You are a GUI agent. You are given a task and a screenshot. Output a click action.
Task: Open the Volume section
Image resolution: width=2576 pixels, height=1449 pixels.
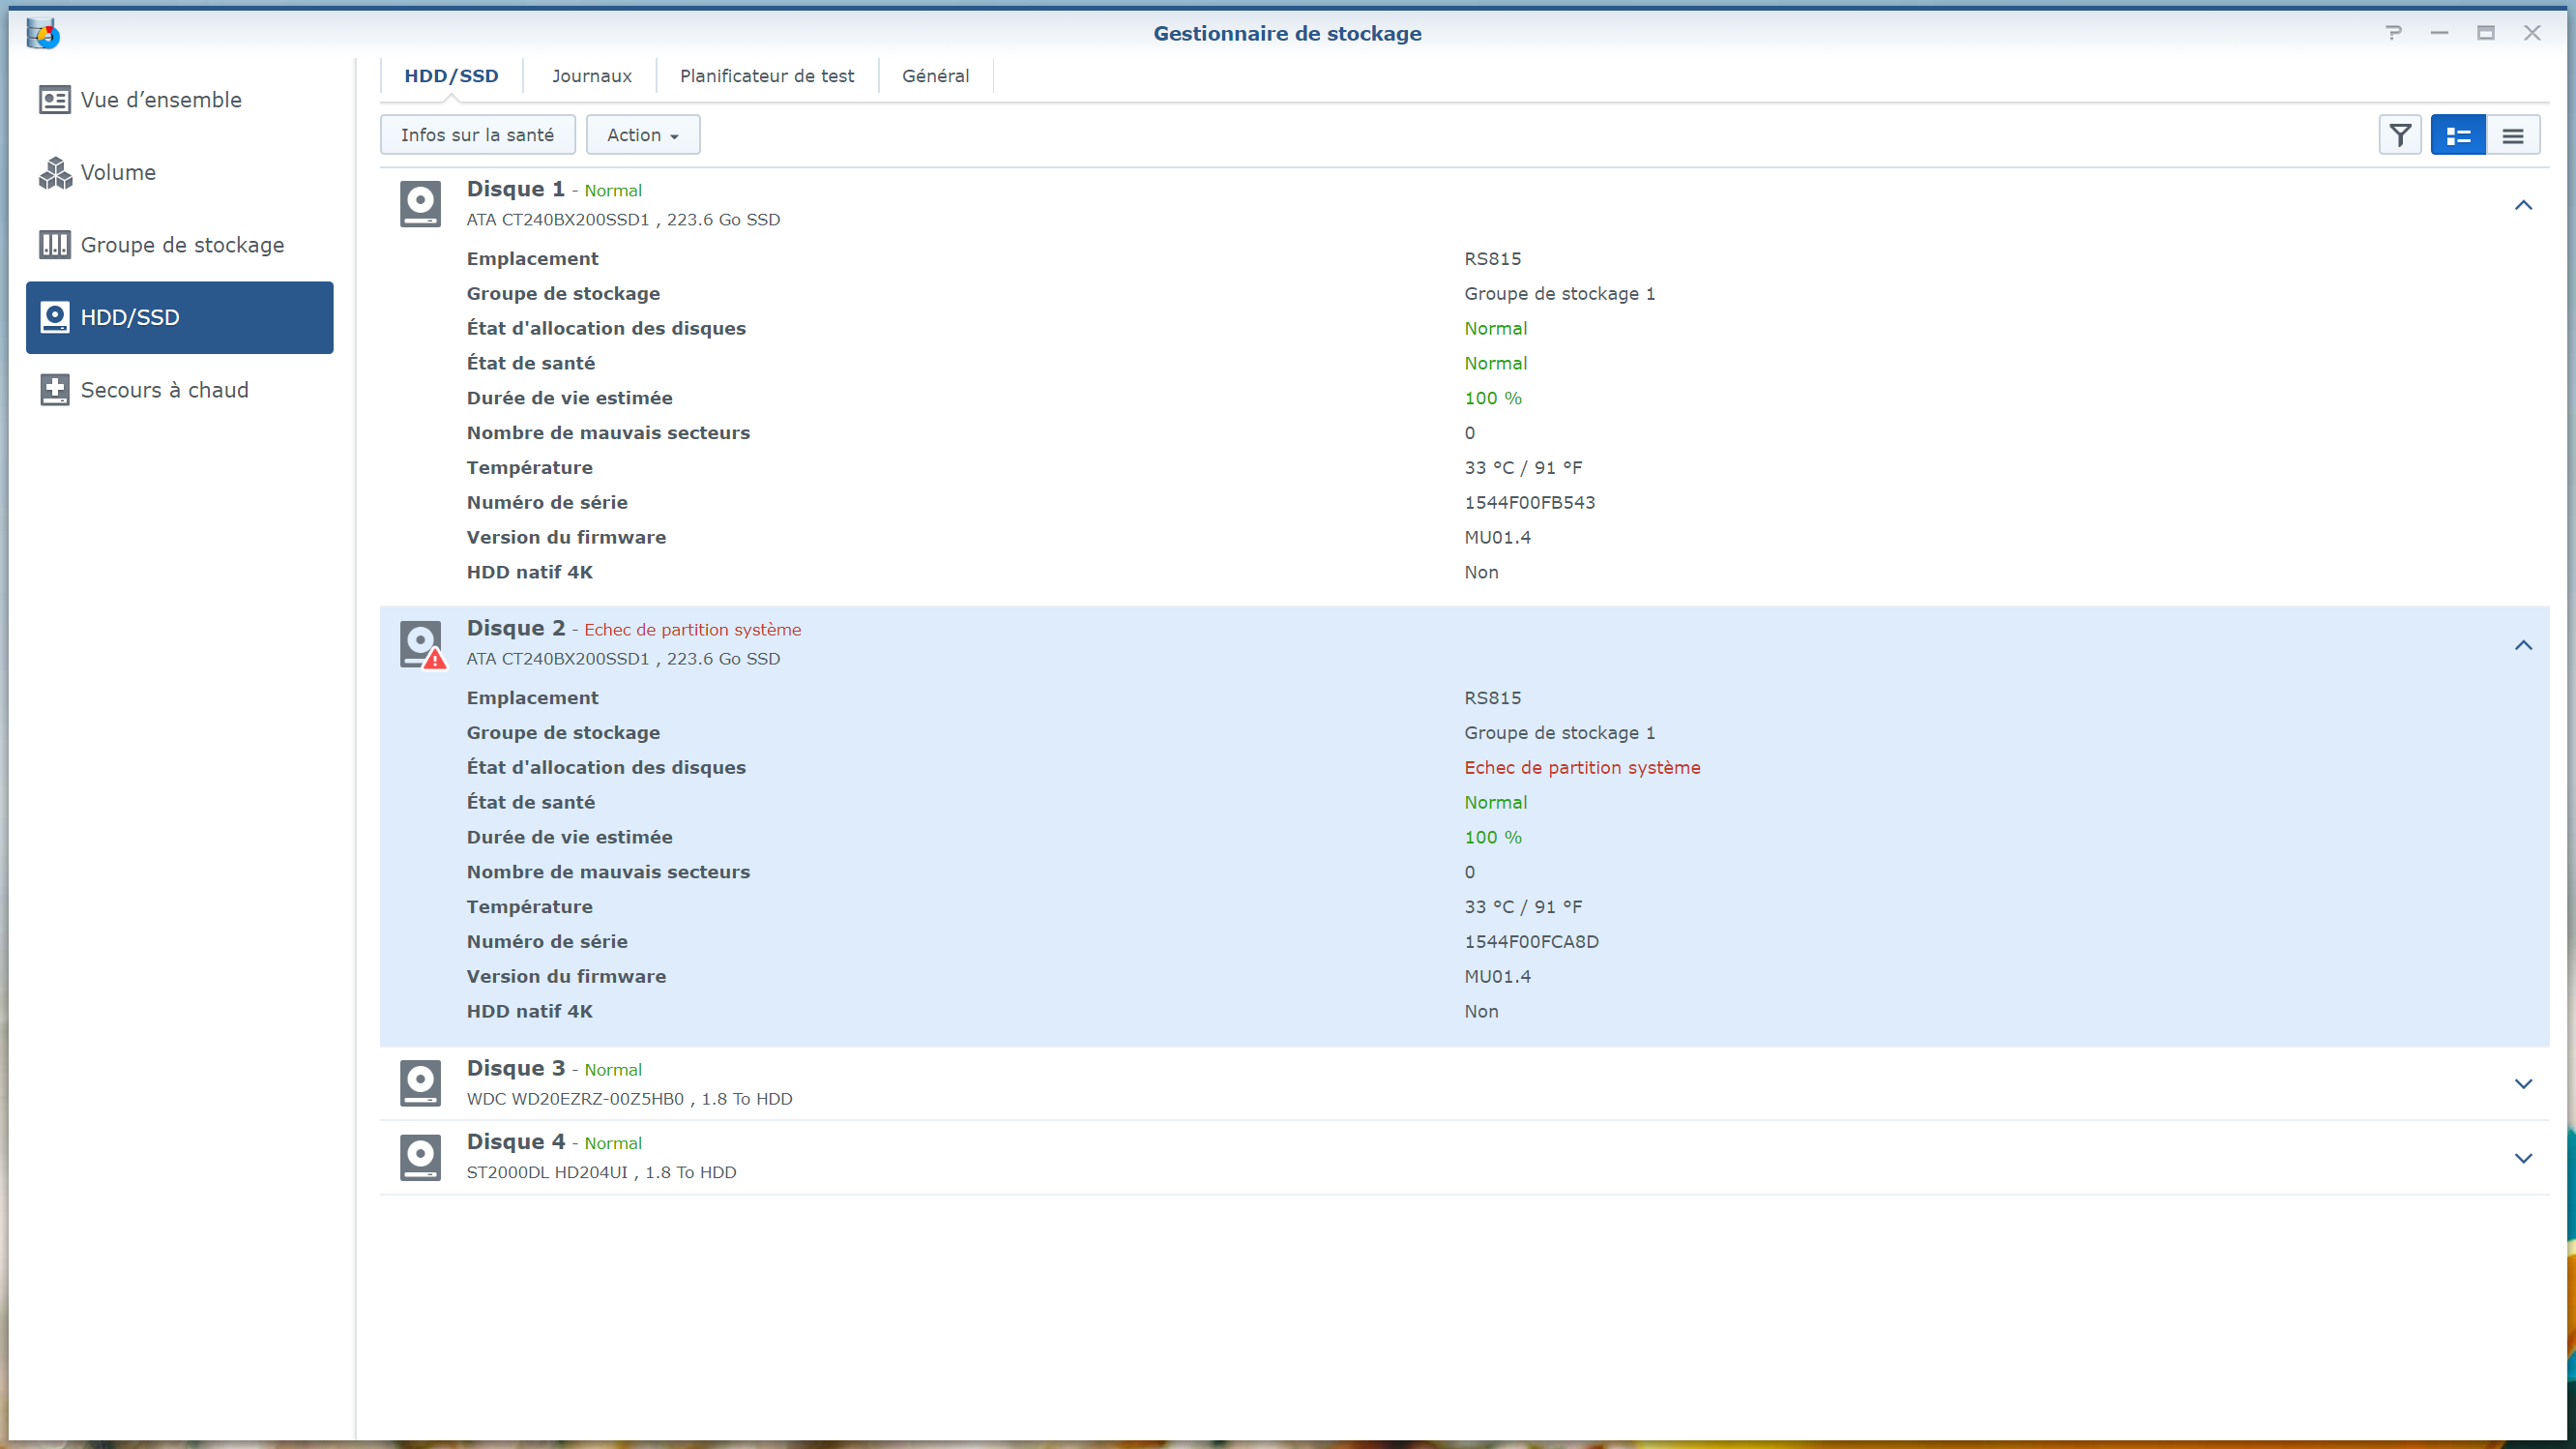(117, 172)
